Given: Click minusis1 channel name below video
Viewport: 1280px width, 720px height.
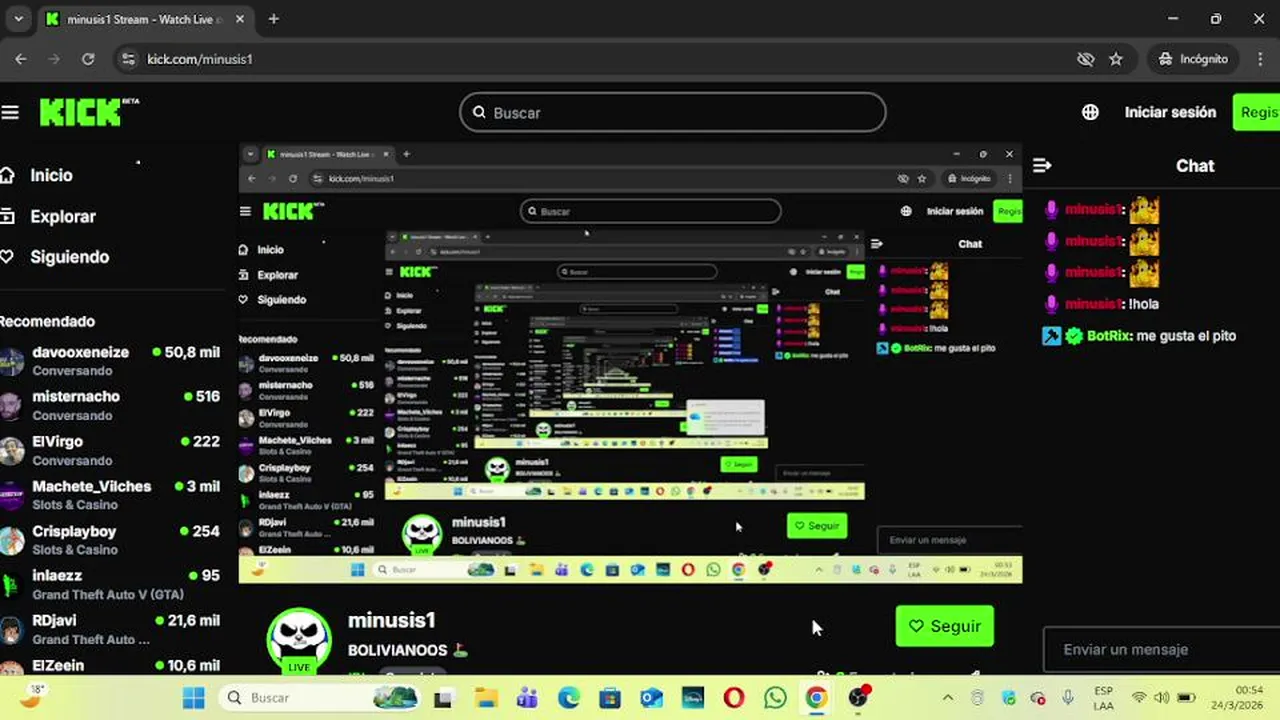Looking at the screenshot, I should pos(391,620).
